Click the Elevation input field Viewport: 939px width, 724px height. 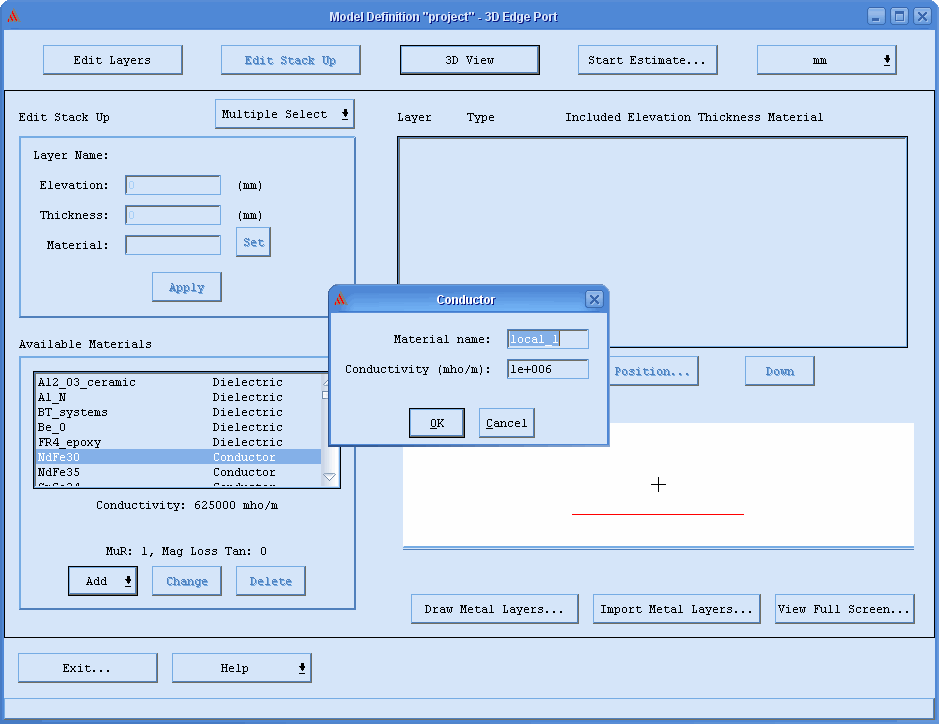(173, 185)
